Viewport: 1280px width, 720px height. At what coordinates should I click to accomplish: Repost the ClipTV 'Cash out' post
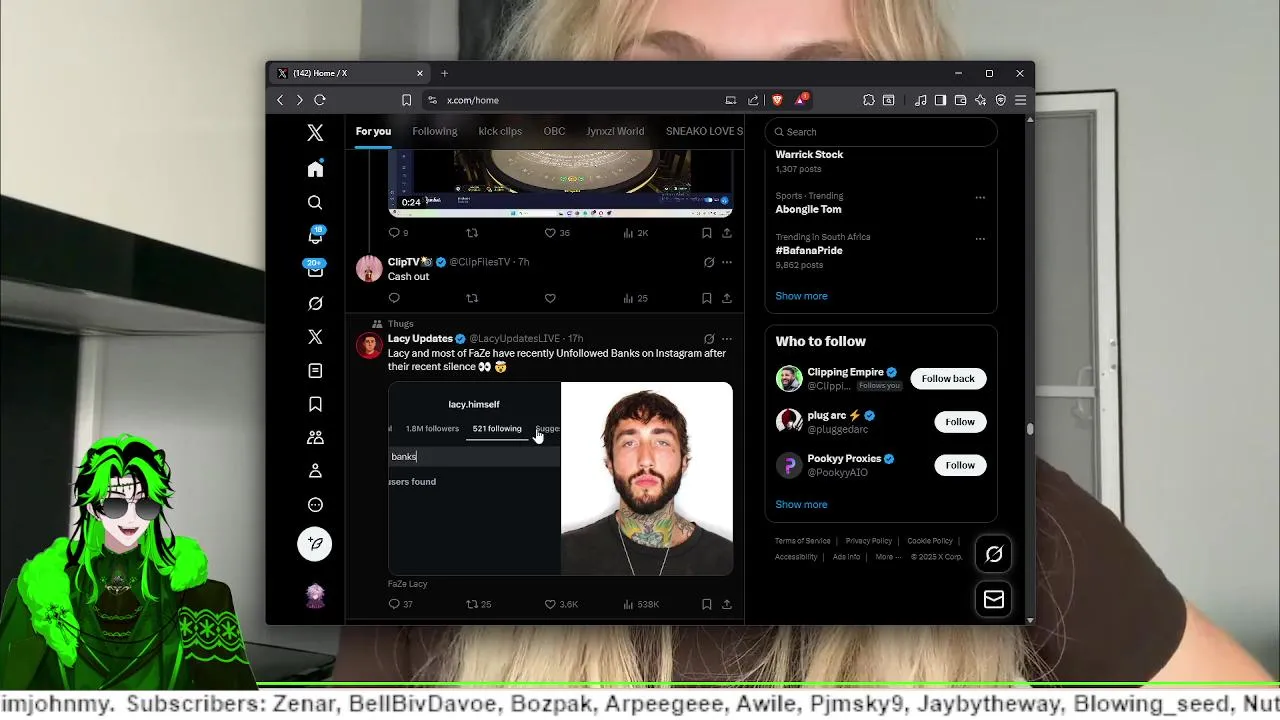click(472, 298)
